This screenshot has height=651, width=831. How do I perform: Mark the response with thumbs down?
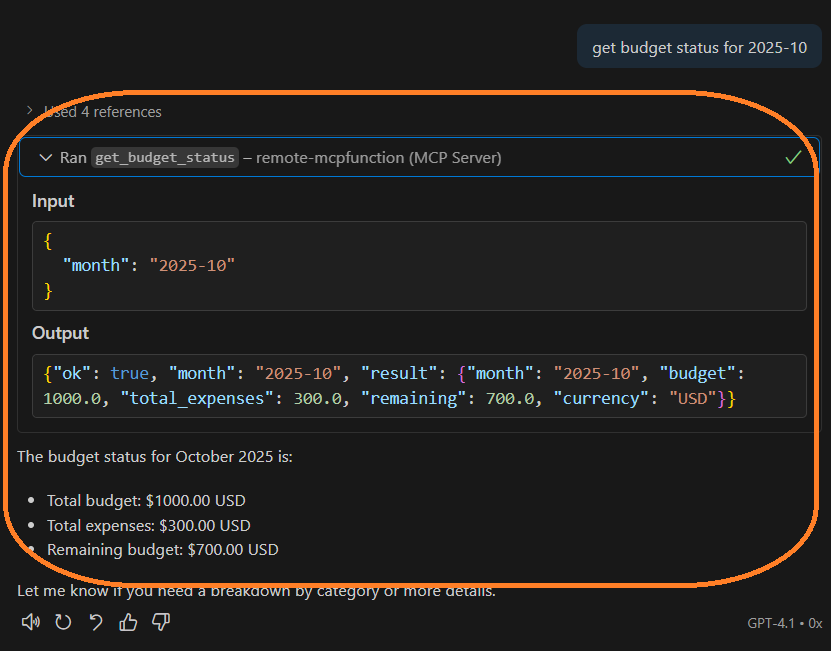click(x=160, y=622)
